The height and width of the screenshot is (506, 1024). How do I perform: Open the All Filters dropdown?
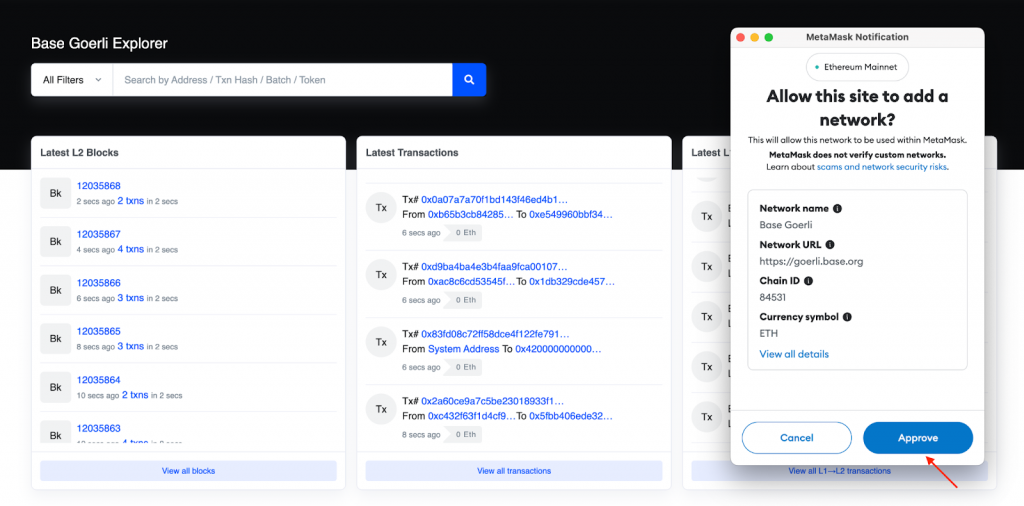(x=72, y=80)
